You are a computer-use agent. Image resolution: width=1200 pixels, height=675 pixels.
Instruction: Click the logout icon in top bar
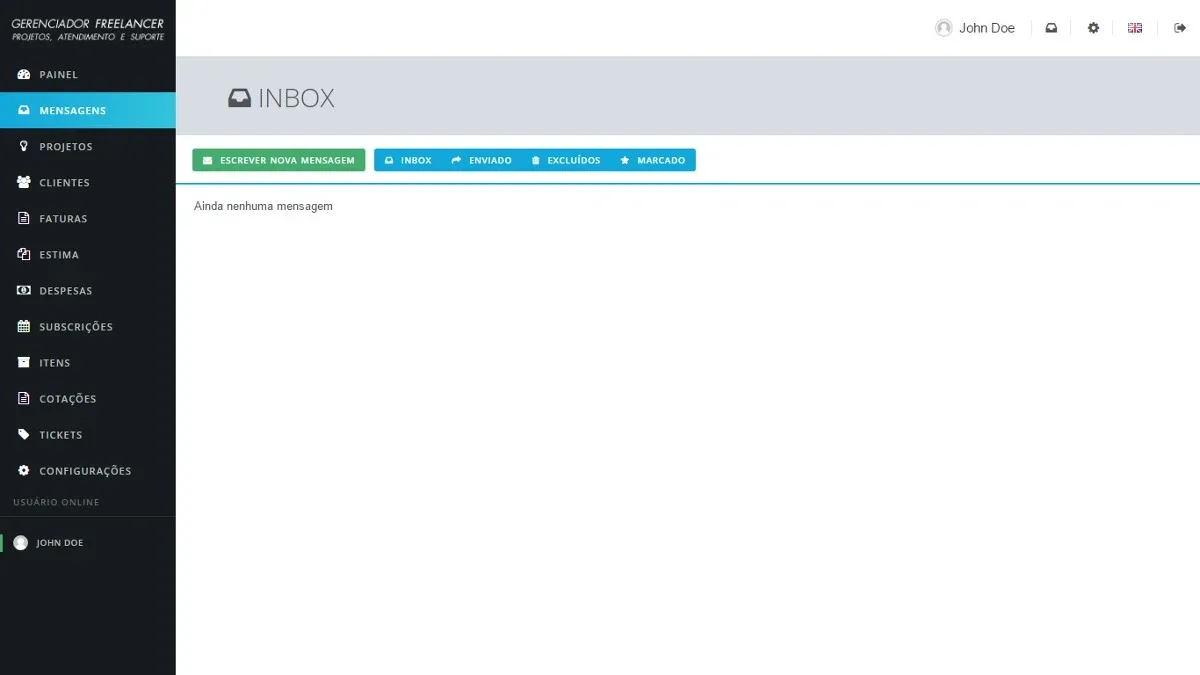click(1179, 28)
